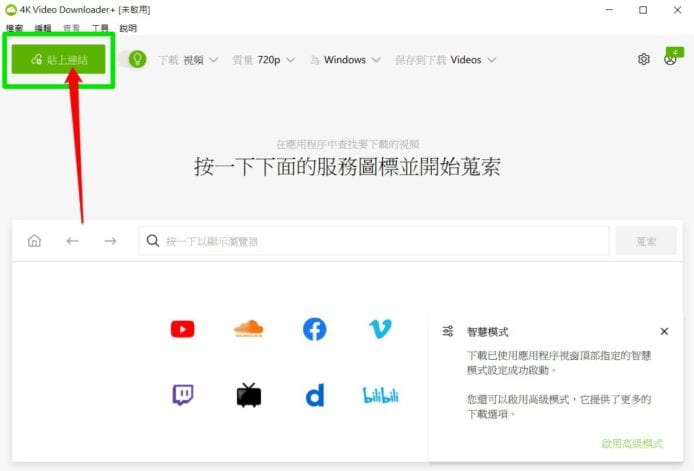Open the bilibili service icon
Image resolution: width=694 pixels, height=471 pixels.
coord(380,395)
